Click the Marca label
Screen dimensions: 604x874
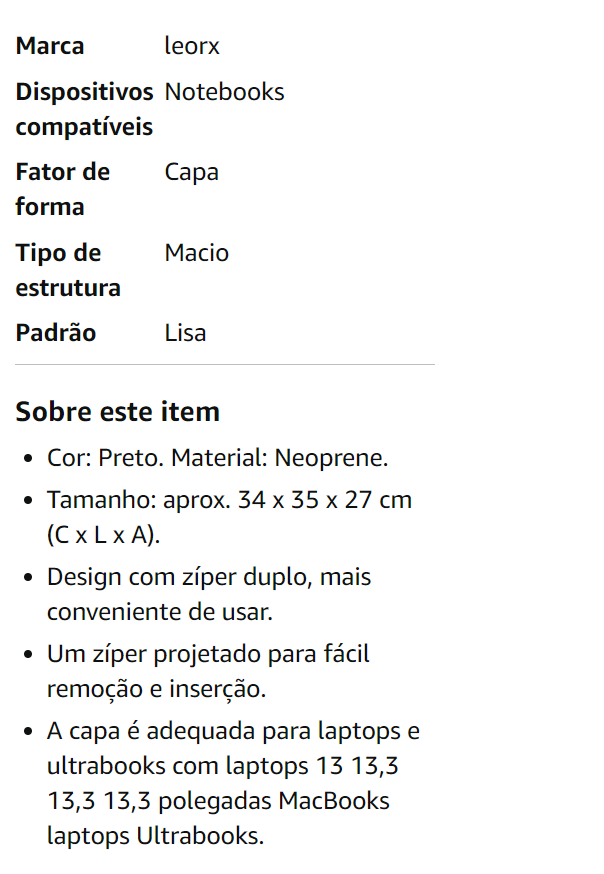(50, 46)
